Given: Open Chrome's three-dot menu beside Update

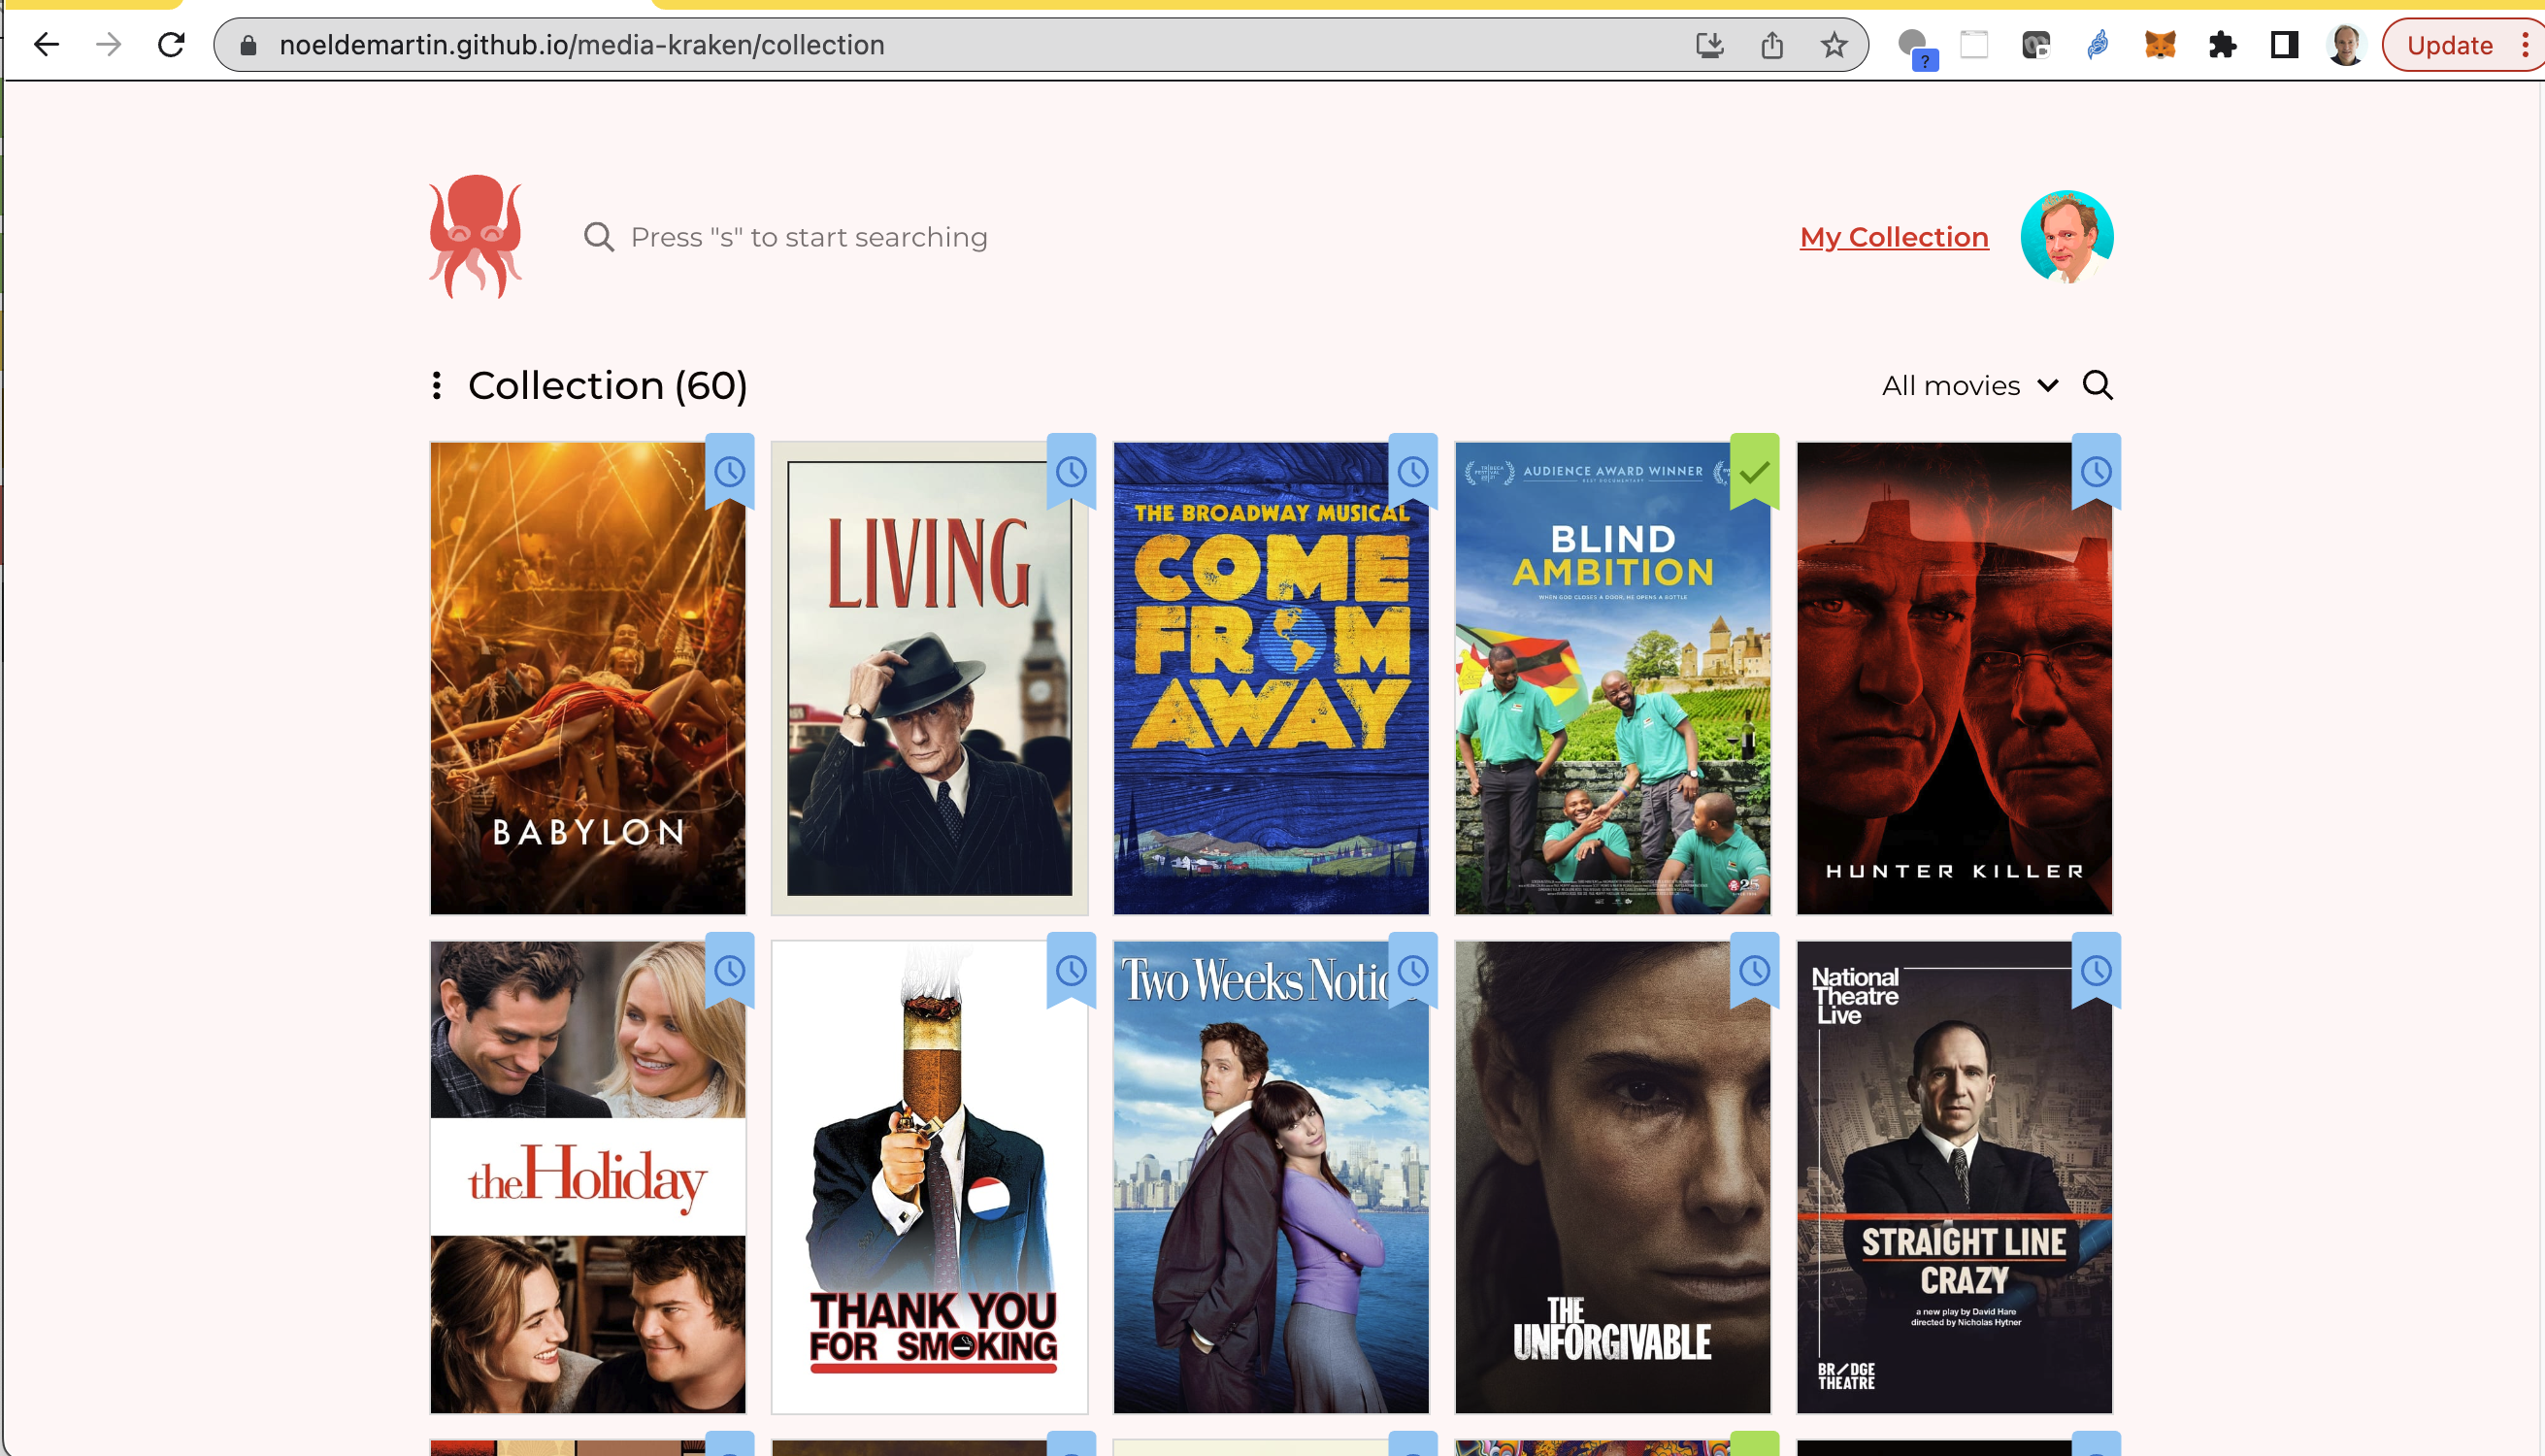Looking at the screenshot, I should 2526,45.
